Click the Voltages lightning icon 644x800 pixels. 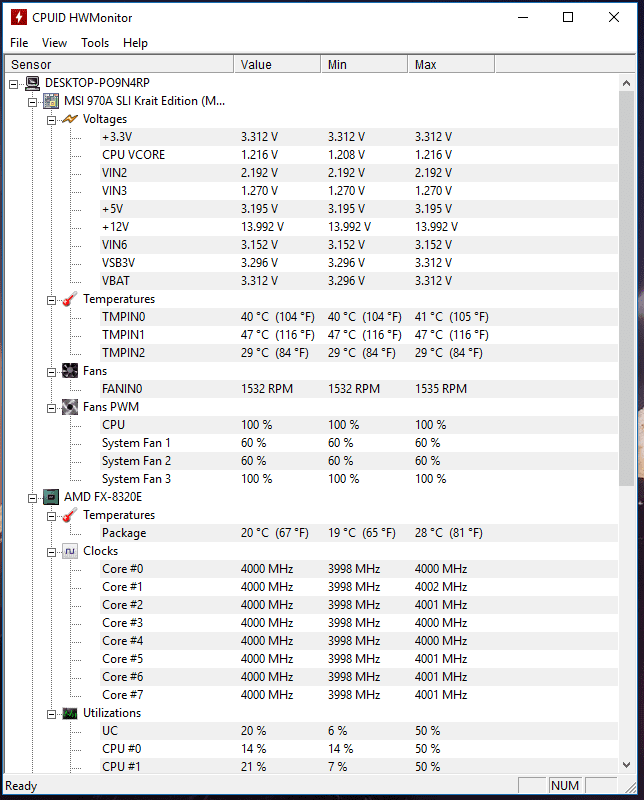(70, 119)
